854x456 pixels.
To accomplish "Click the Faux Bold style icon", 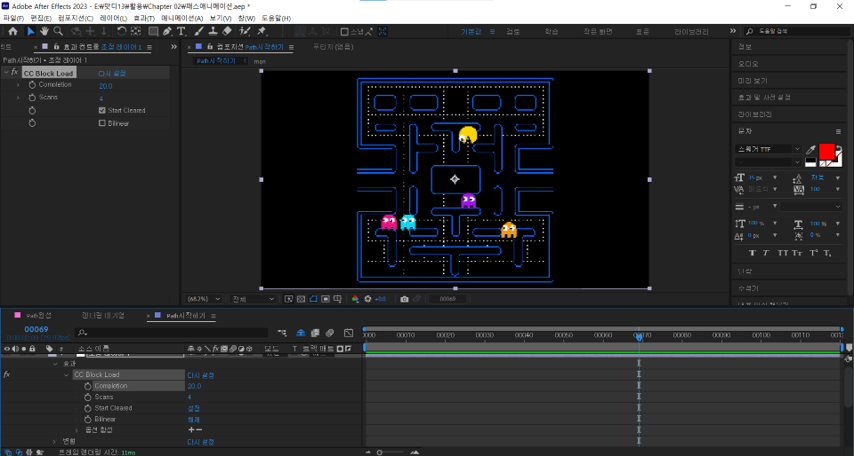I will pos(753,253).
